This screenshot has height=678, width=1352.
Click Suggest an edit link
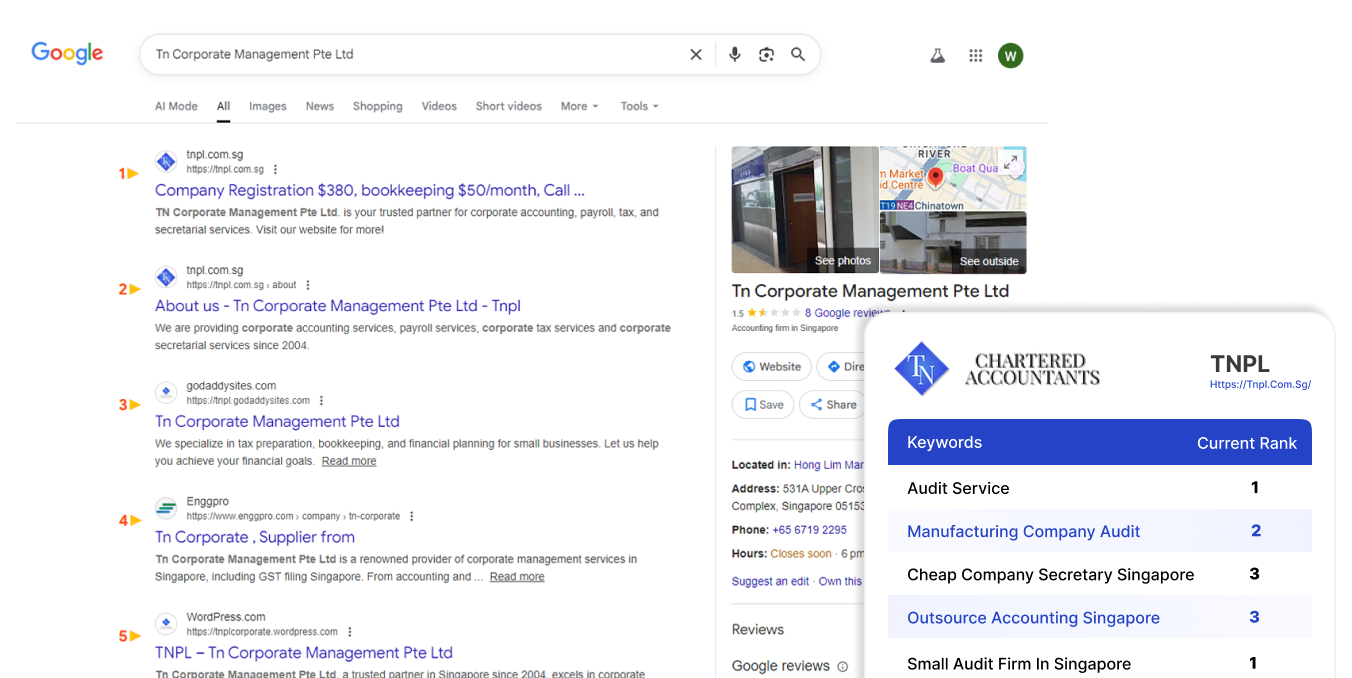[x=770, y=581]
